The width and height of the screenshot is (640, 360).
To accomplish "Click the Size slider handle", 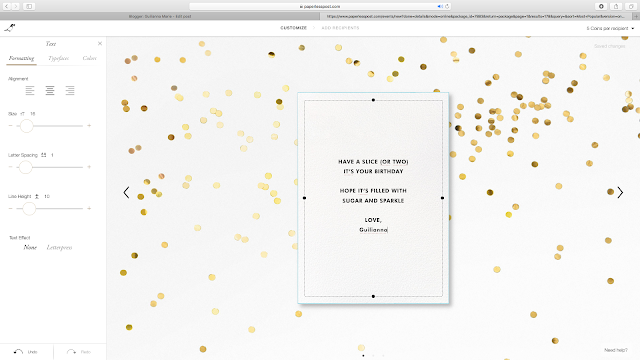I will [27, 126].
